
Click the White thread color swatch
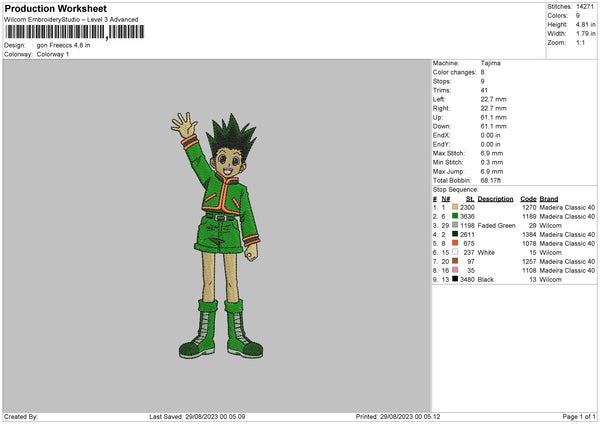455,252
